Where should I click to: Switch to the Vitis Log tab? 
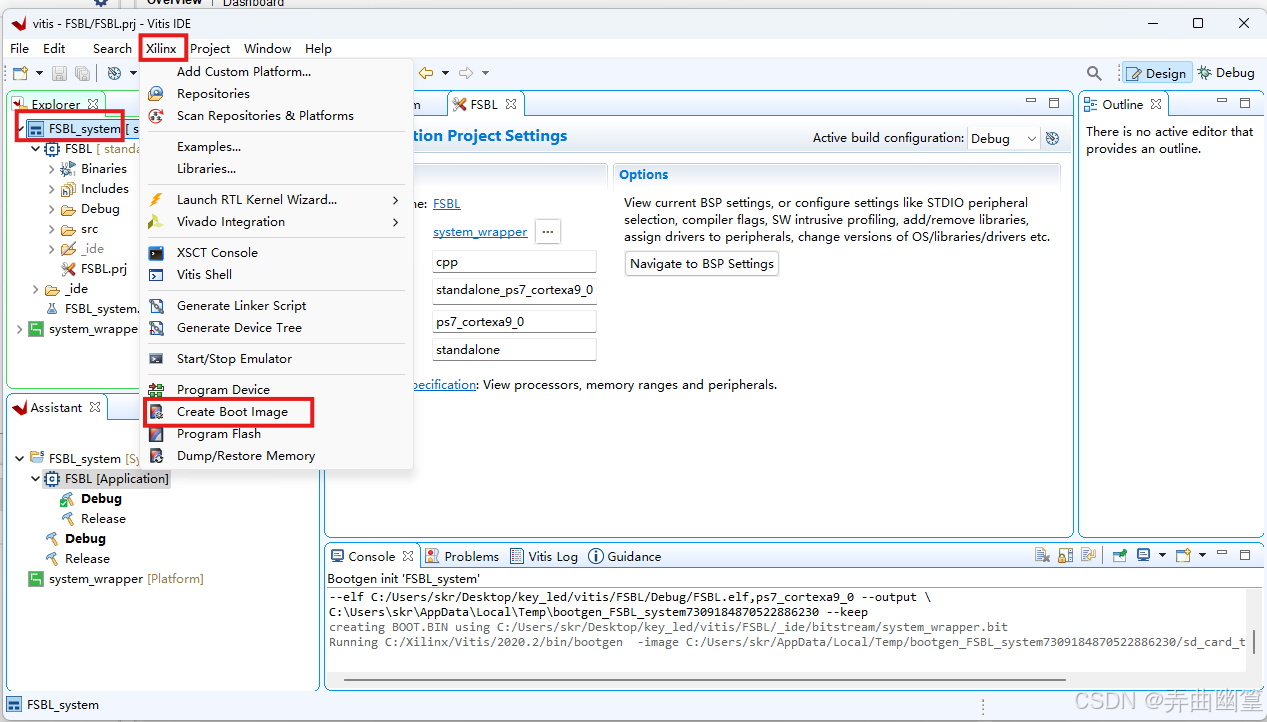[544, 556]
